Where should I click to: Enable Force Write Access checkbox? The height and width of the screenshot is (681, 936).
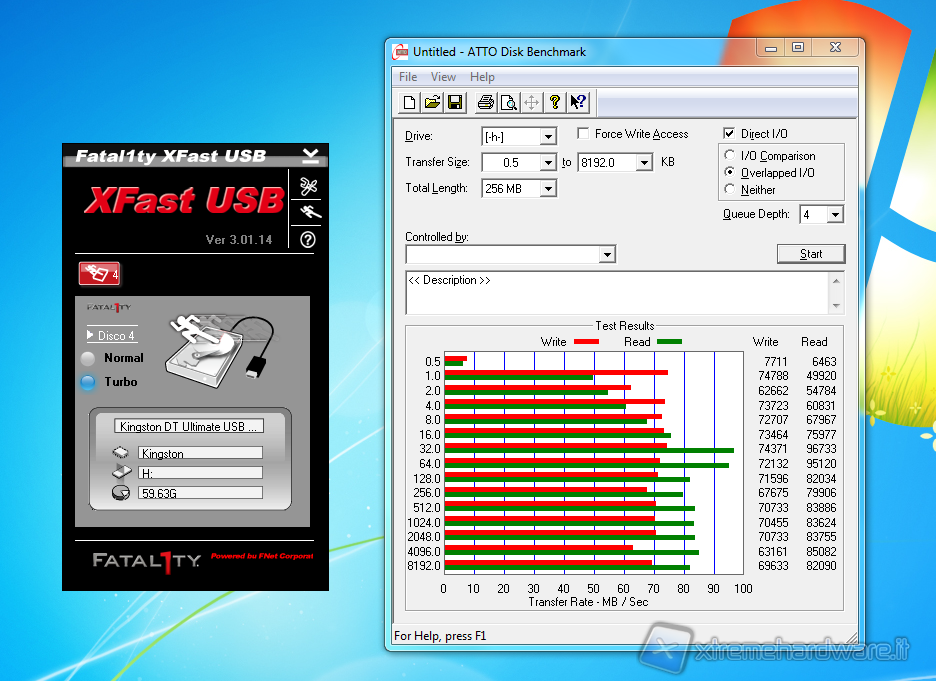(584, 134)
